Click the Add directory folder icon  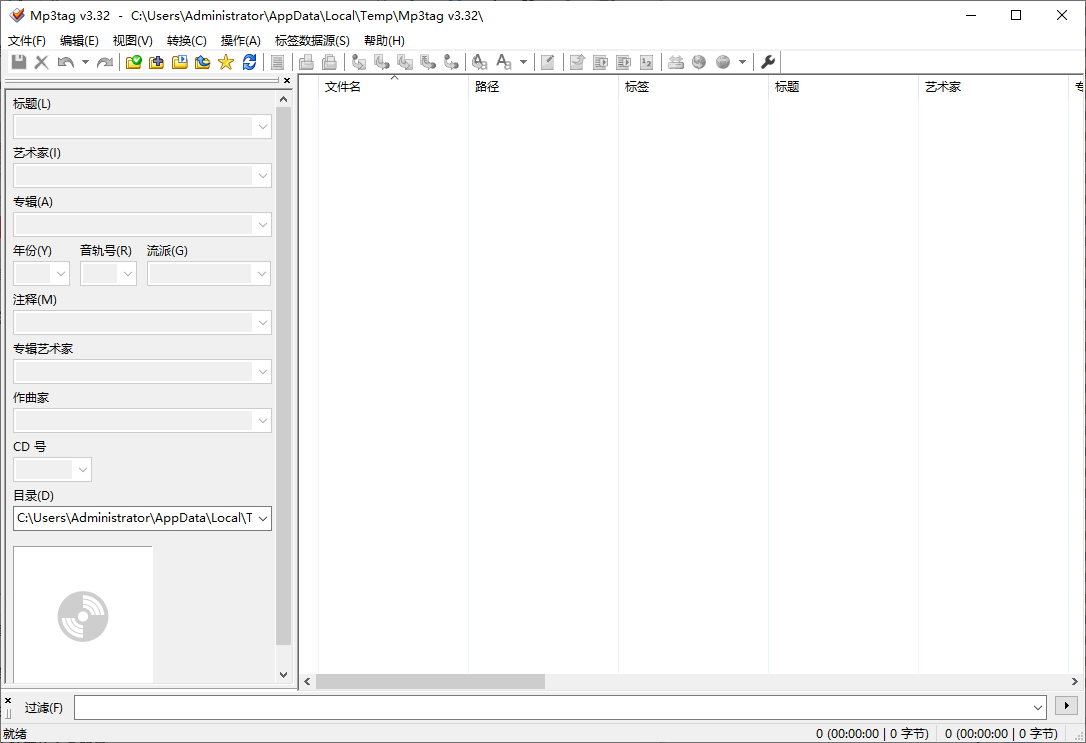pos(157,62)
